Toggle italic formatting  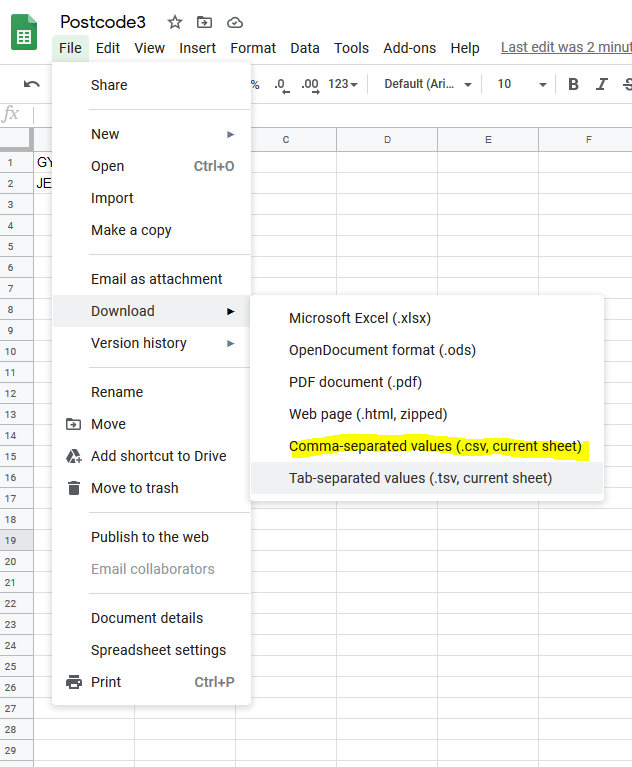click(601, 84)
